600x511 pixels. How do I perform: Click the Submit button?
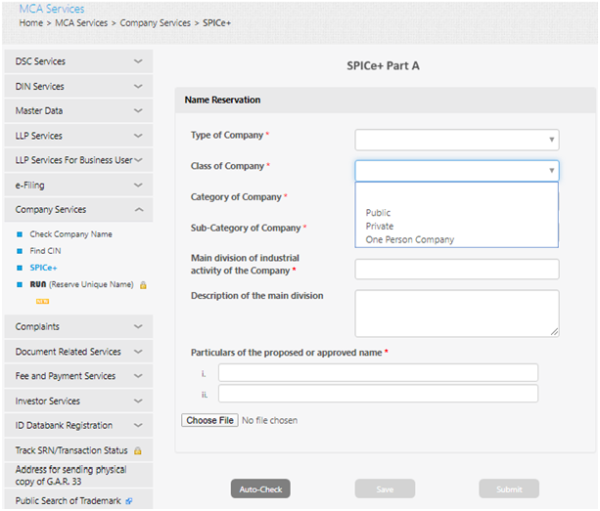pyautogui.click(x=508, y=489)
